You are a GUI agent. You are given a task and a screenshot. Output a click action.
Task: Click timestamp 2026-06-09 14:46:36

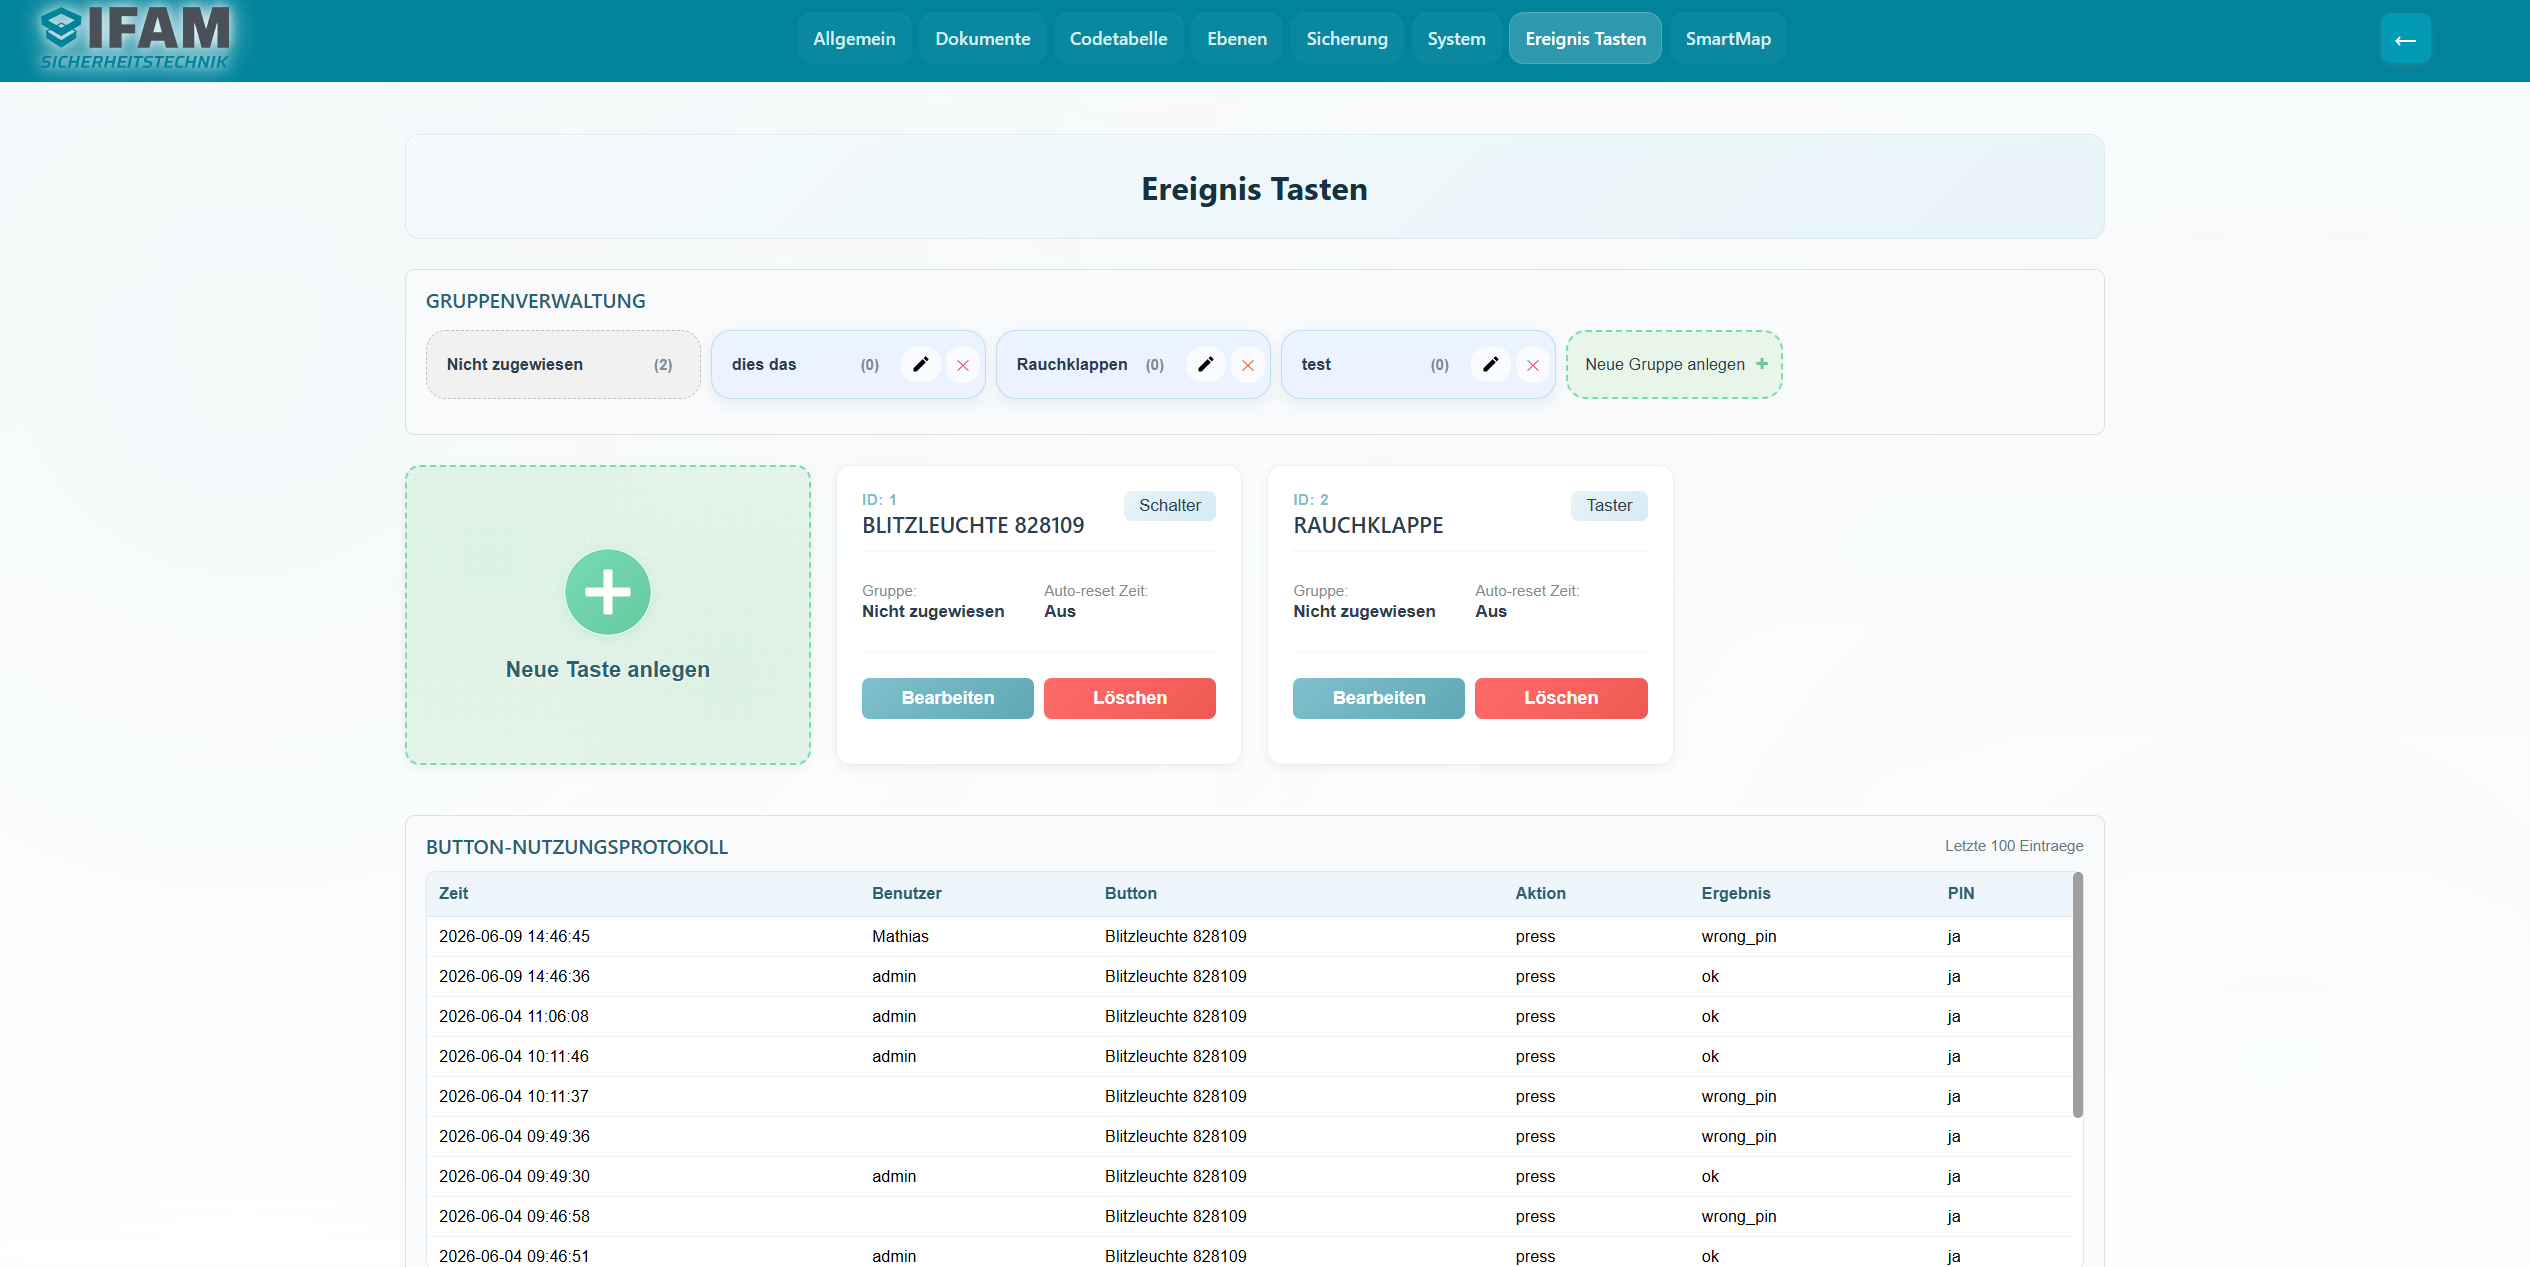[514, 976]
